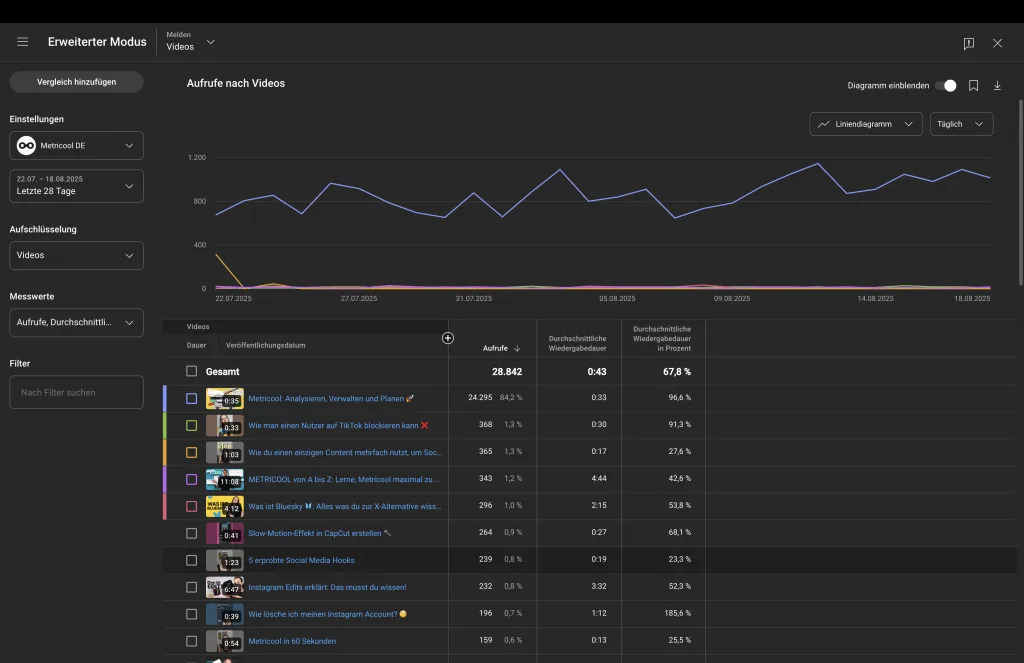
Task: Open the Letzte 28 Tage date dropdown
Action: click(x=76, y=186)
